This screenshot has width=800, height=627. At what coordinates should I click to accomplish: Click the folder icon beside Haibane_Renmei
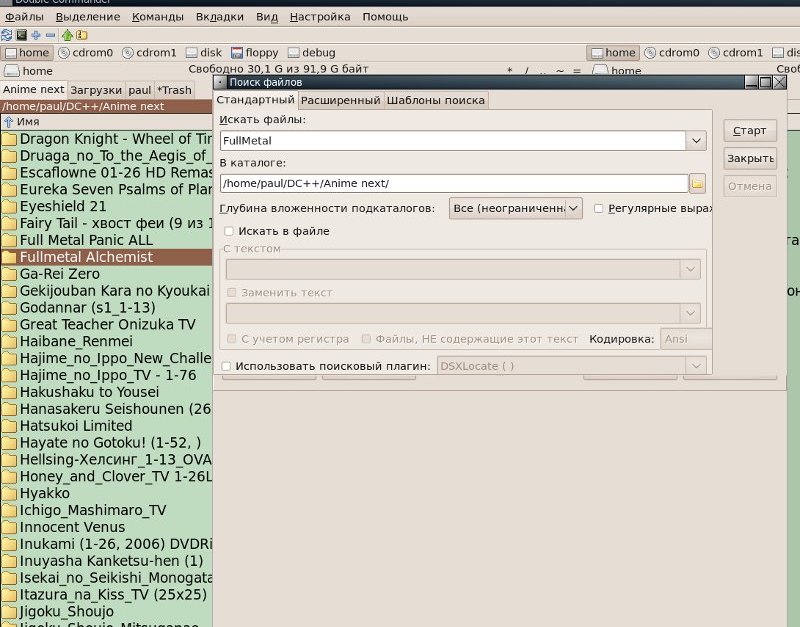[x=9, y=341]
